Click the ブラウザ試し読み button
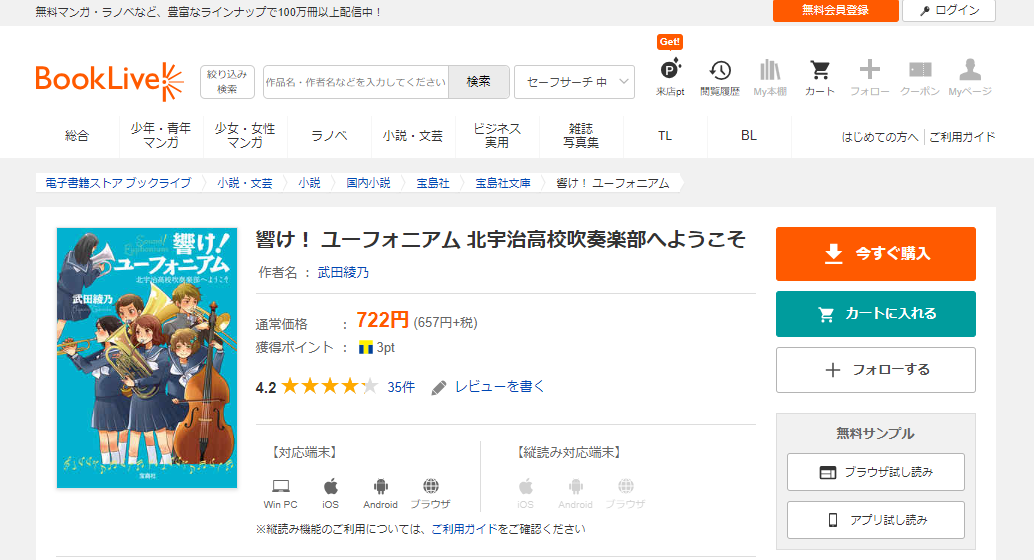The image size is (1034, 560). click(876, 472)
